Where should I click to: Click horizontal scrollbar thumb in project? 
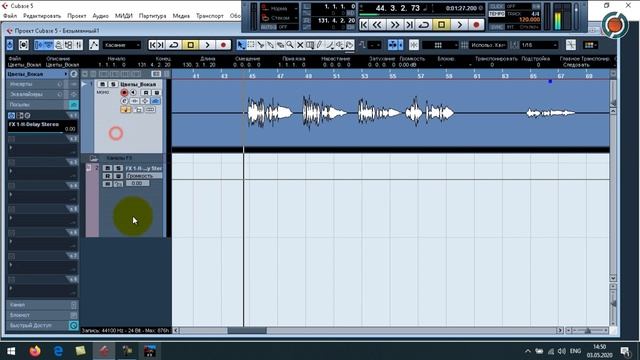[247, 331]
